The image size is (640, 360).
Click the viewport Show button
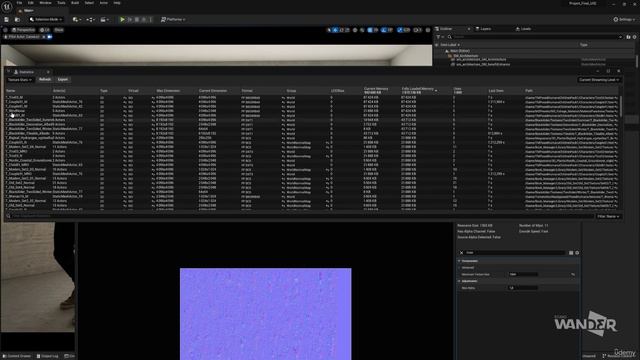[59, 30]
